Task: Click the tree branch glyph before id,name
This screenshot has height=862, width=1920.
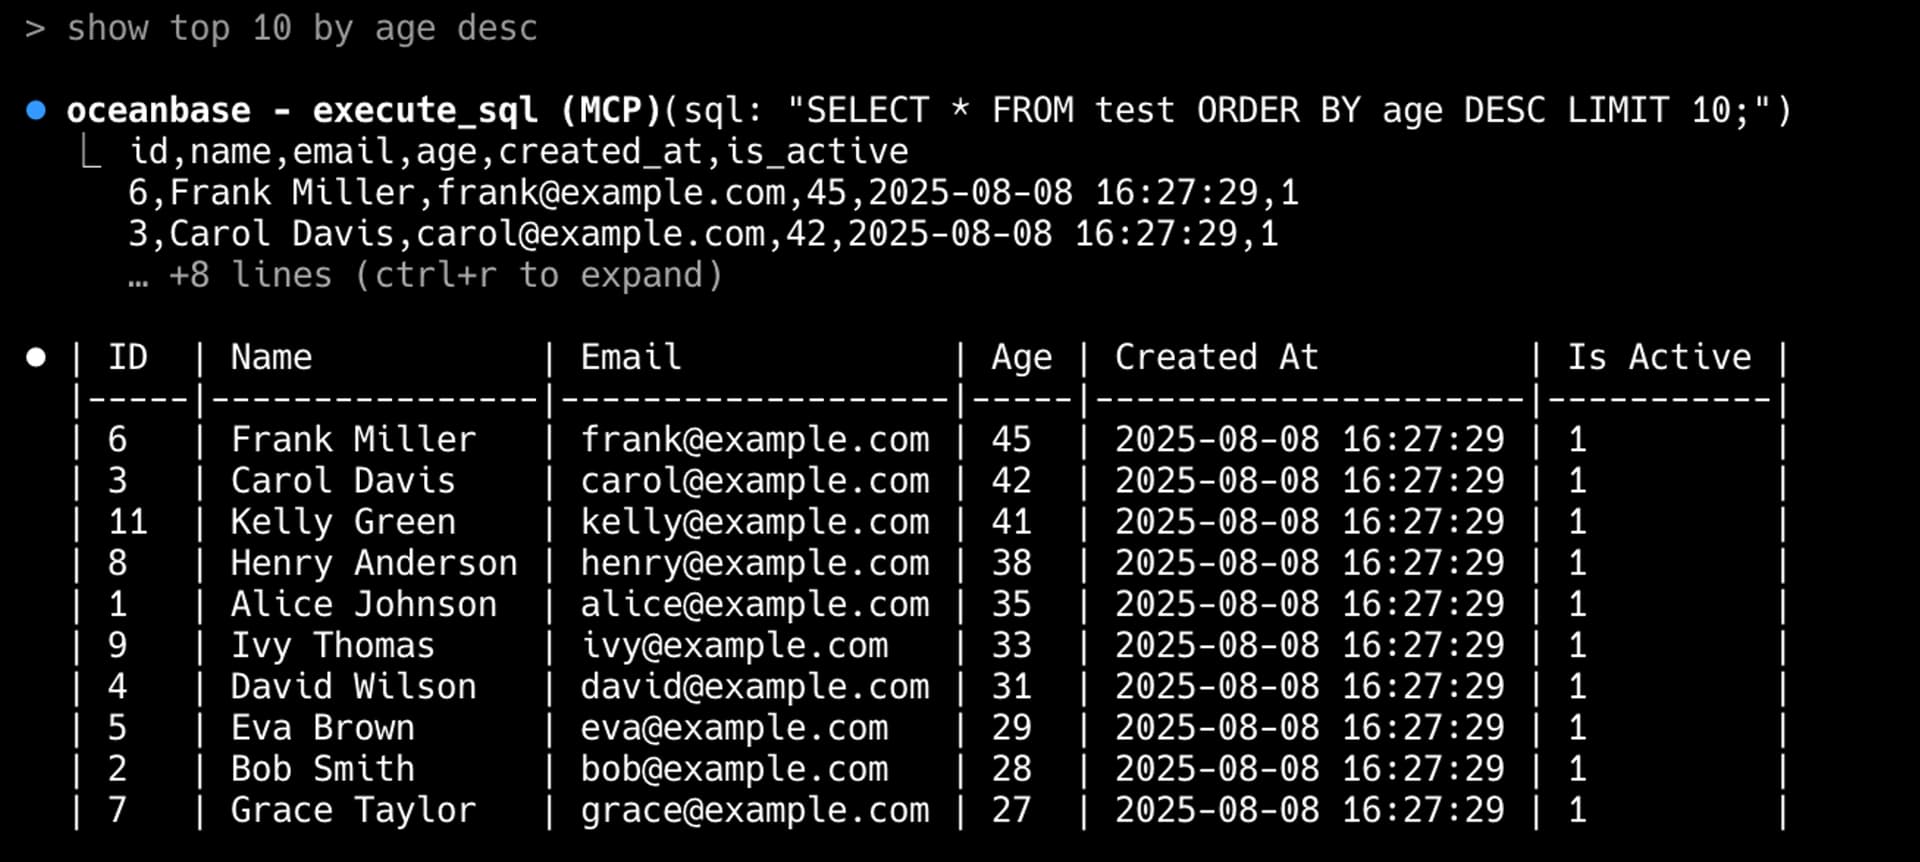Action: pos(90,152)
